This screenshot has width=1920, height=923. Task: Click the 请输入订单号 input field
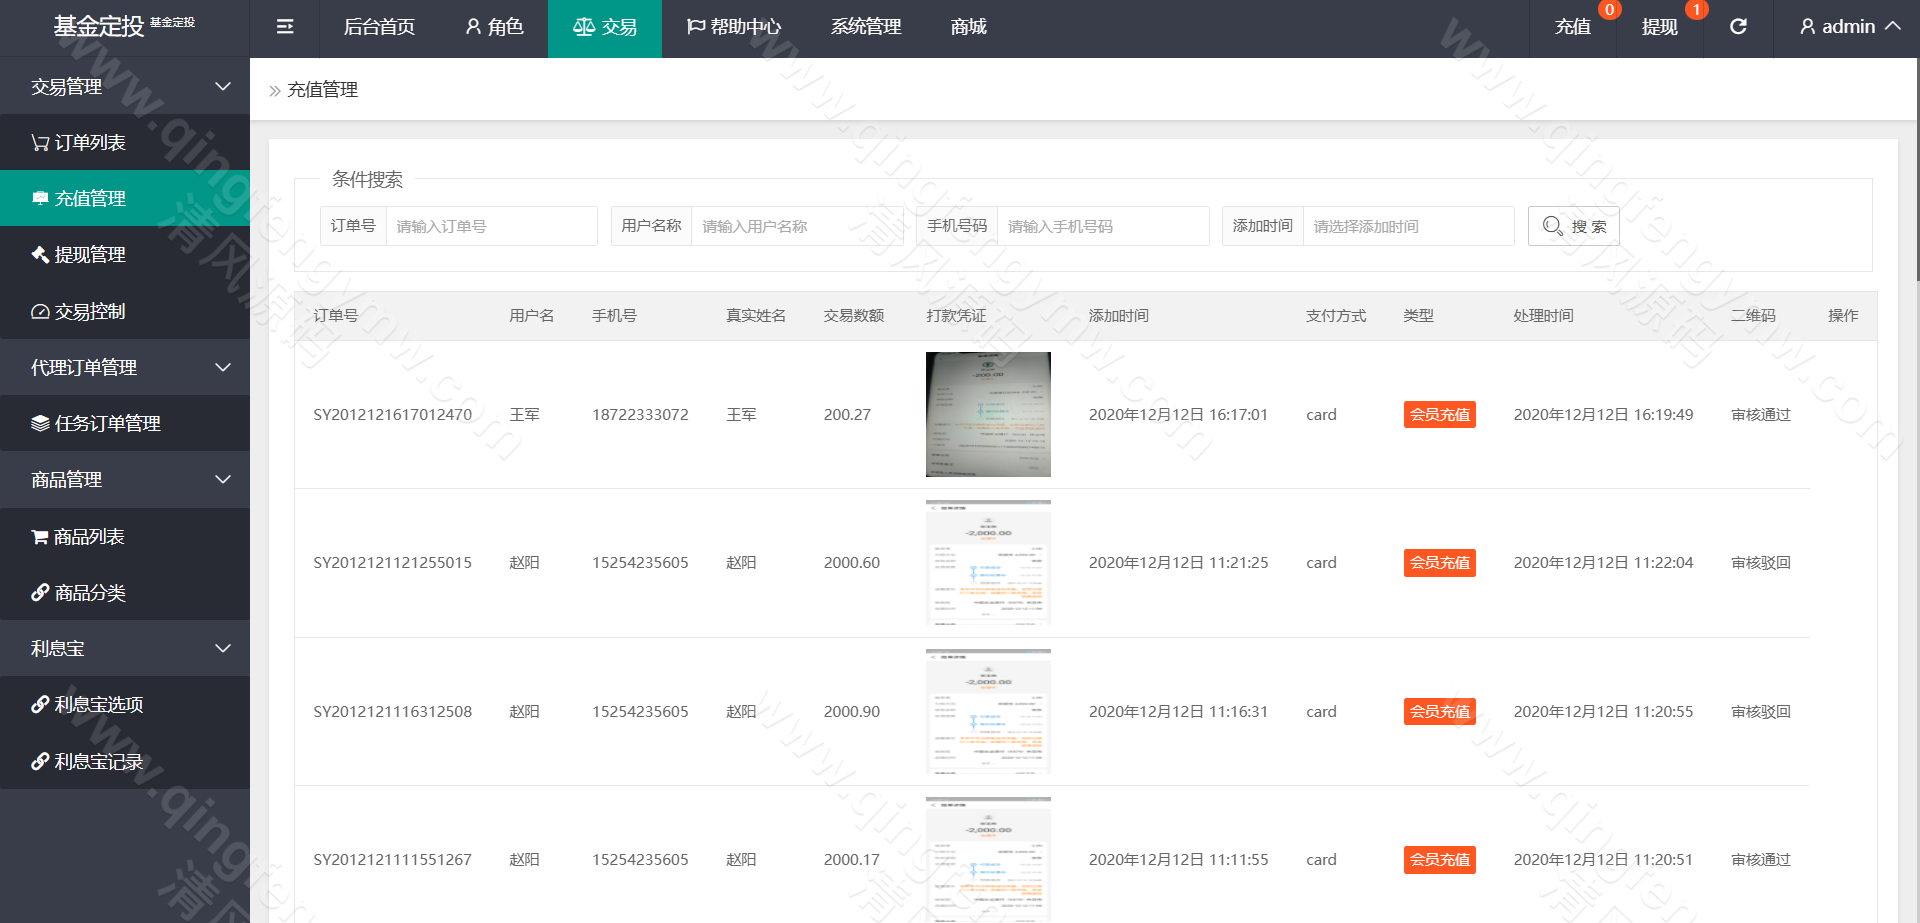click(x=491, y=226)
